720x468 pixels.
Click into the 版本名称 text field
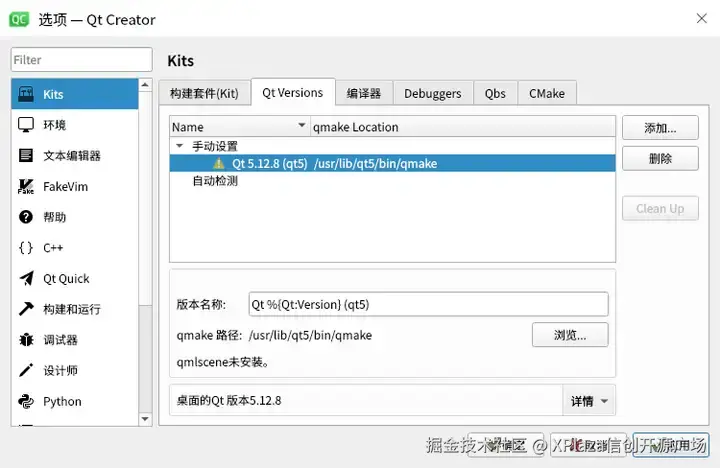[428, 304]
